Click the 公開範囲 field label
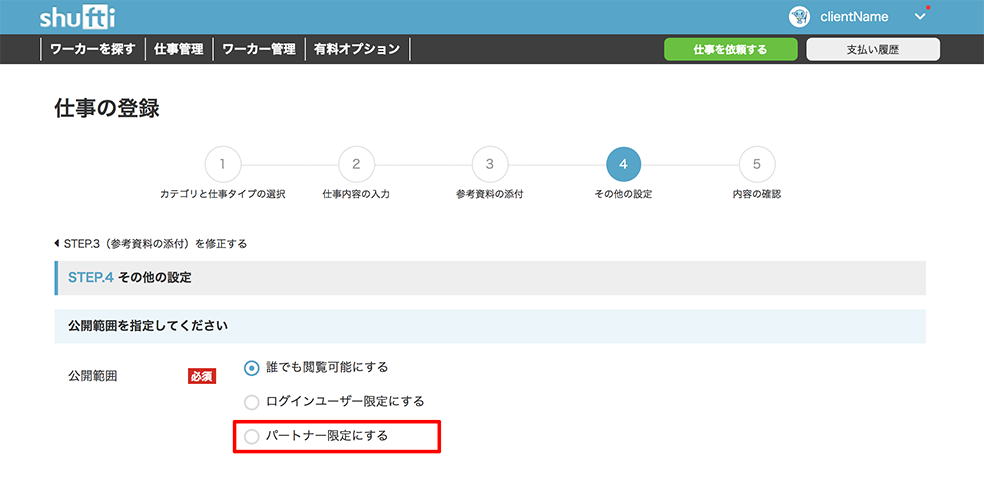 (92, 377)
